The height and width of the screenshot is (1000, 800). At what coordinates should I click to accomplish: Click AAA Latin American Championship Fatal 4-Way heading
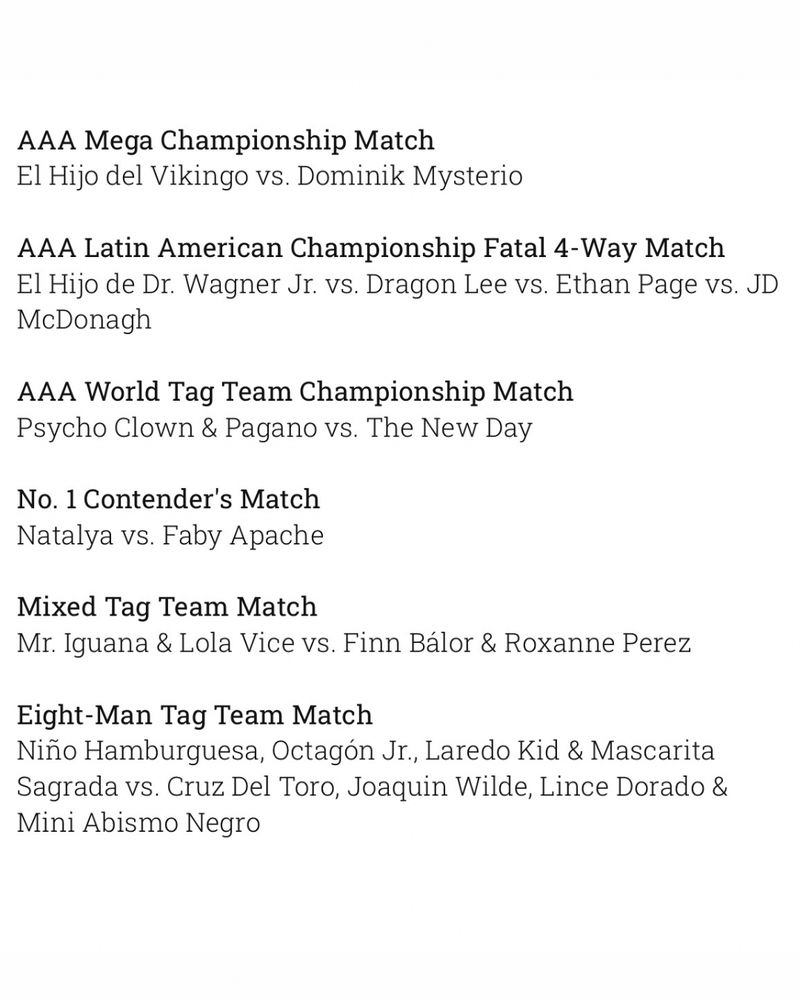coord(371,247)
